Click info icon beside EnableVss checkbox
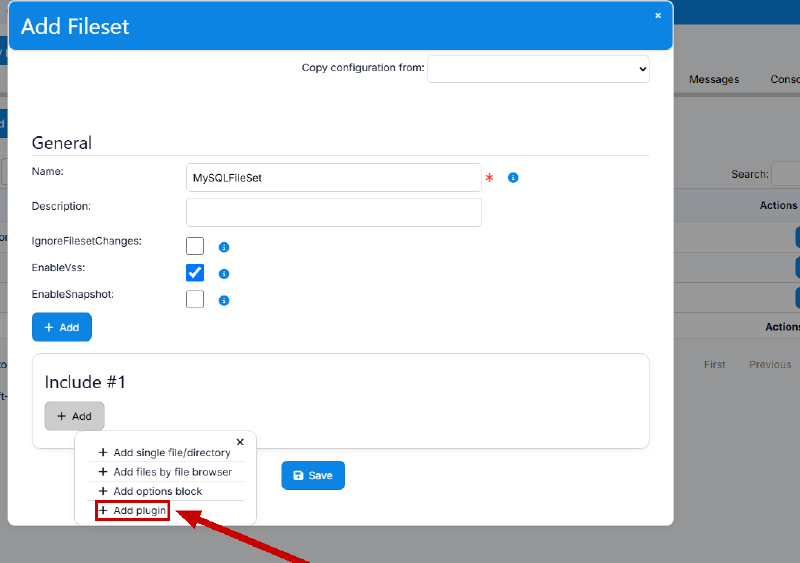Viewport: 800px width, 563px height. 223,274
